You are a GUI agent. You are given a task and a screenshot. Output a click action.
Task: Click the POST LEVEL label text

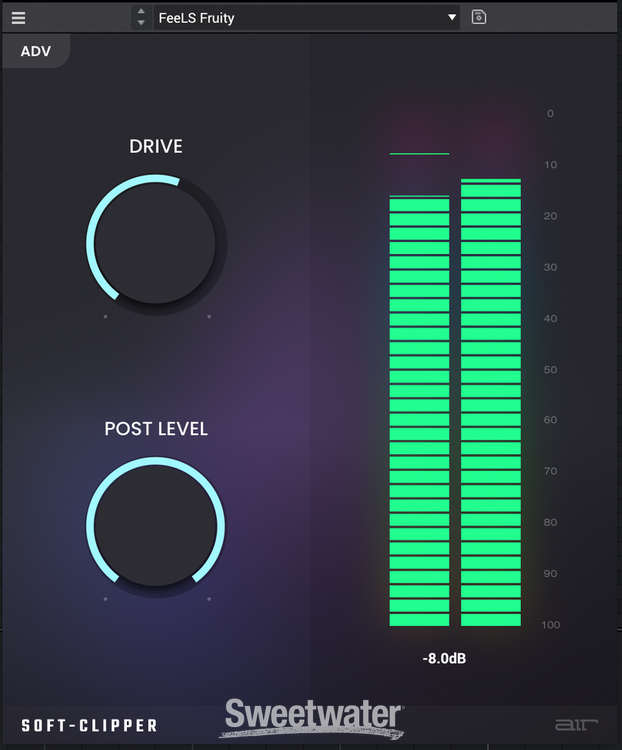pyautogui.click(x=156, y=429)
